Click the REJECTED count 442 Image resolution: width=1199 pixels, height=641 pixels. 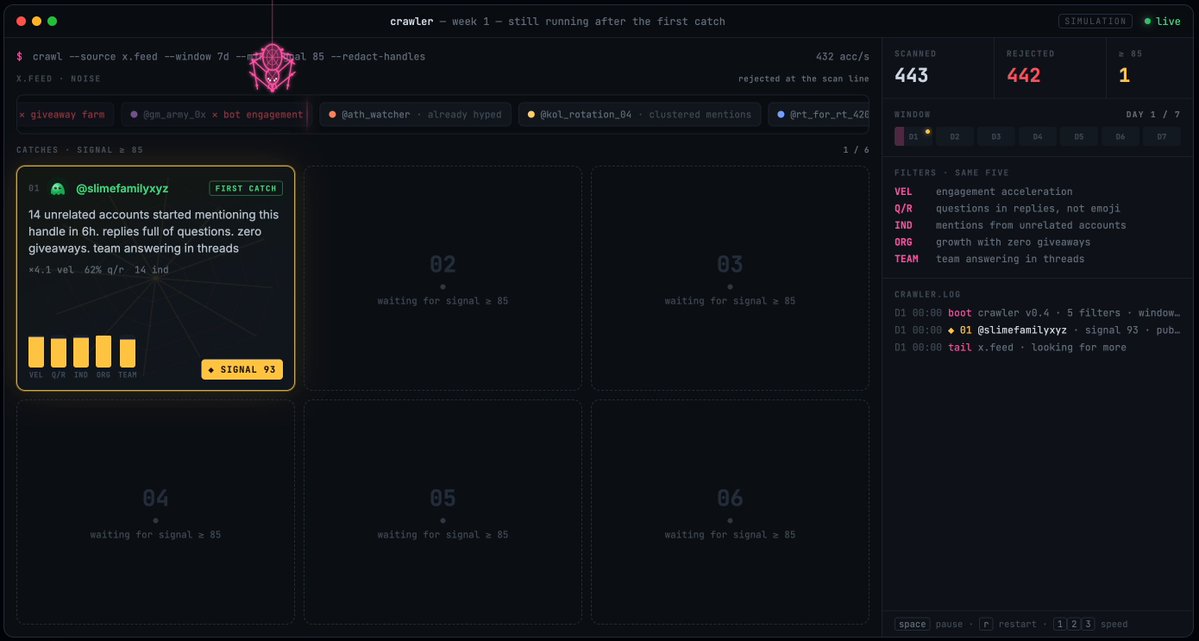(x=1023, y=75)
